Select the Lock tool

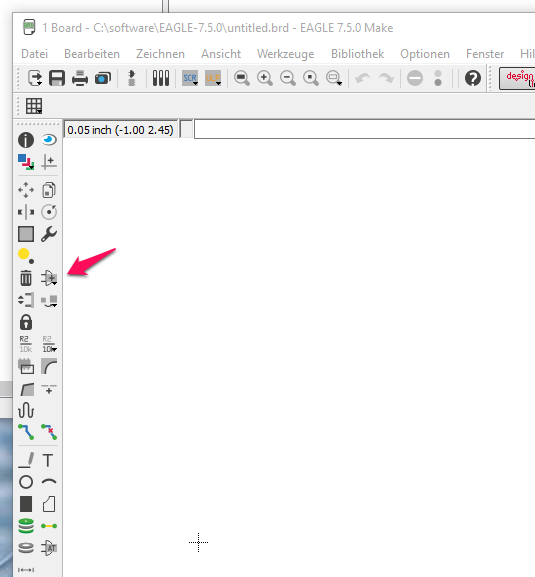click(x=26, y=322)
